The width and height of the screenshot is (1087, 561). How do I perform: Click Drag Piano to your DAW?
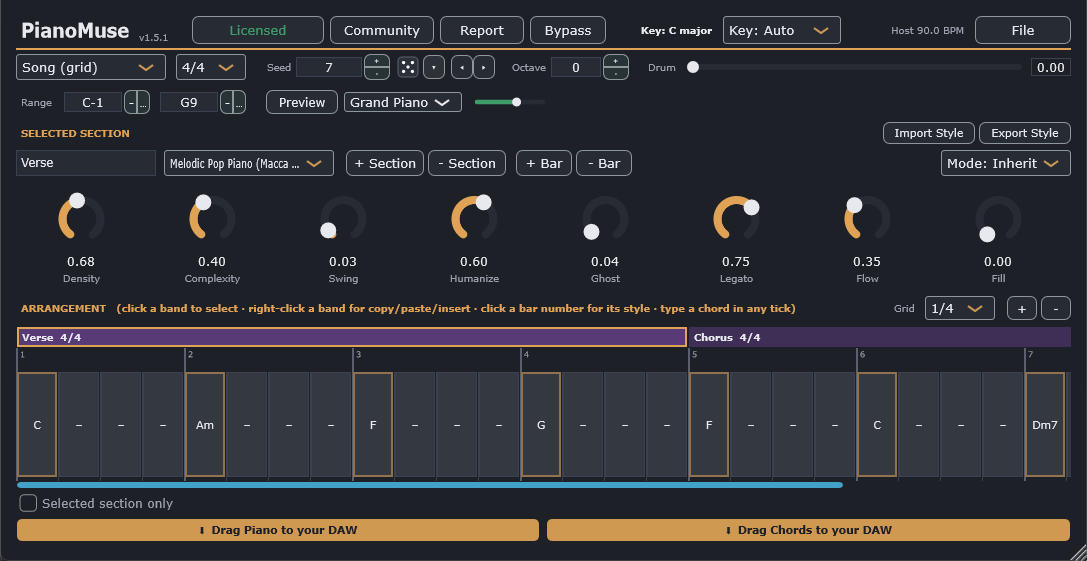pyautogui.click(x=277, y=530)
